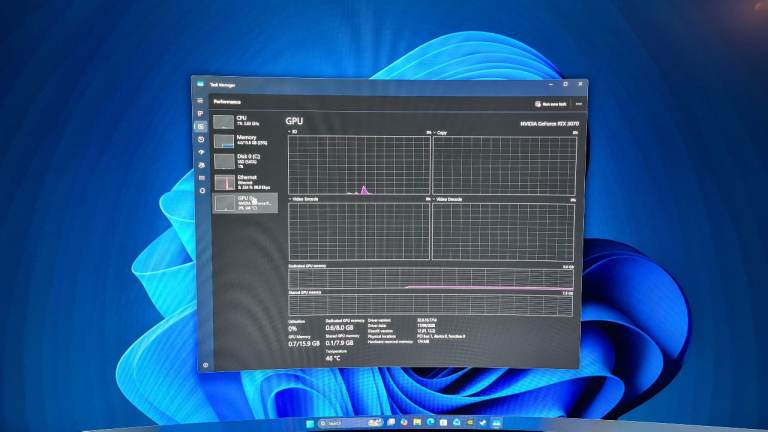Select the Memory performance entry

244,141
